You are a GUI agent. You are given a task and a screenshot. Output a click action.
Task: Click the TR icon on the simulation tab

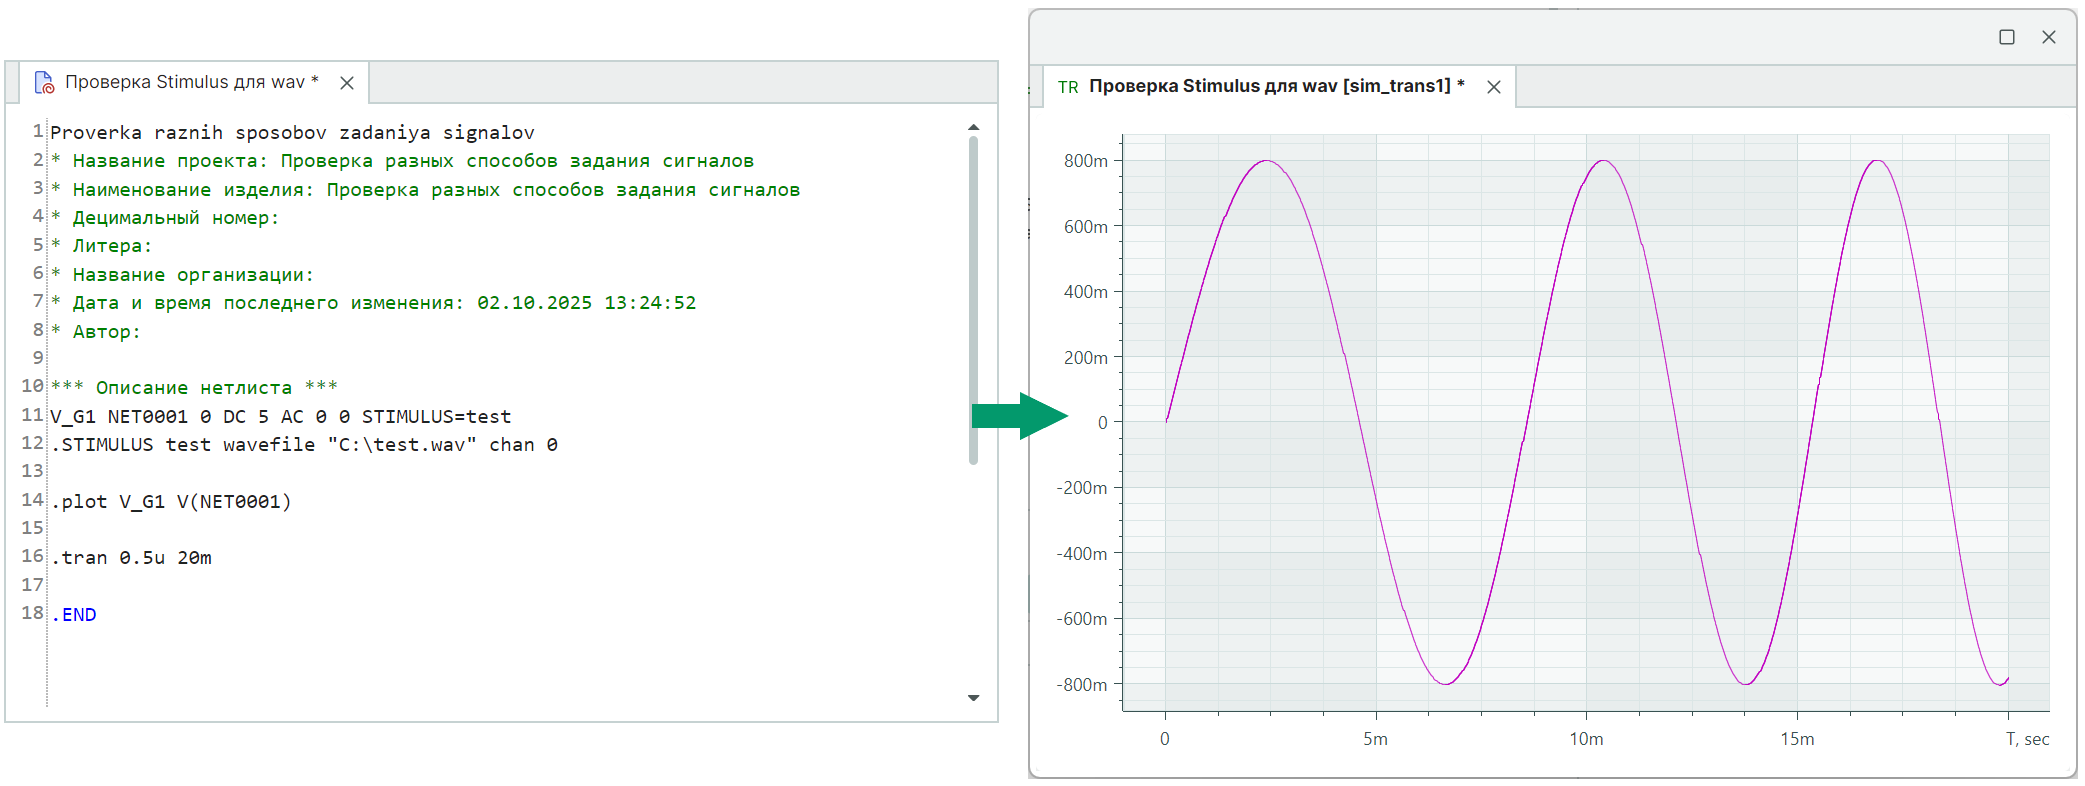pyautogui.click(x=1068, y=87)
